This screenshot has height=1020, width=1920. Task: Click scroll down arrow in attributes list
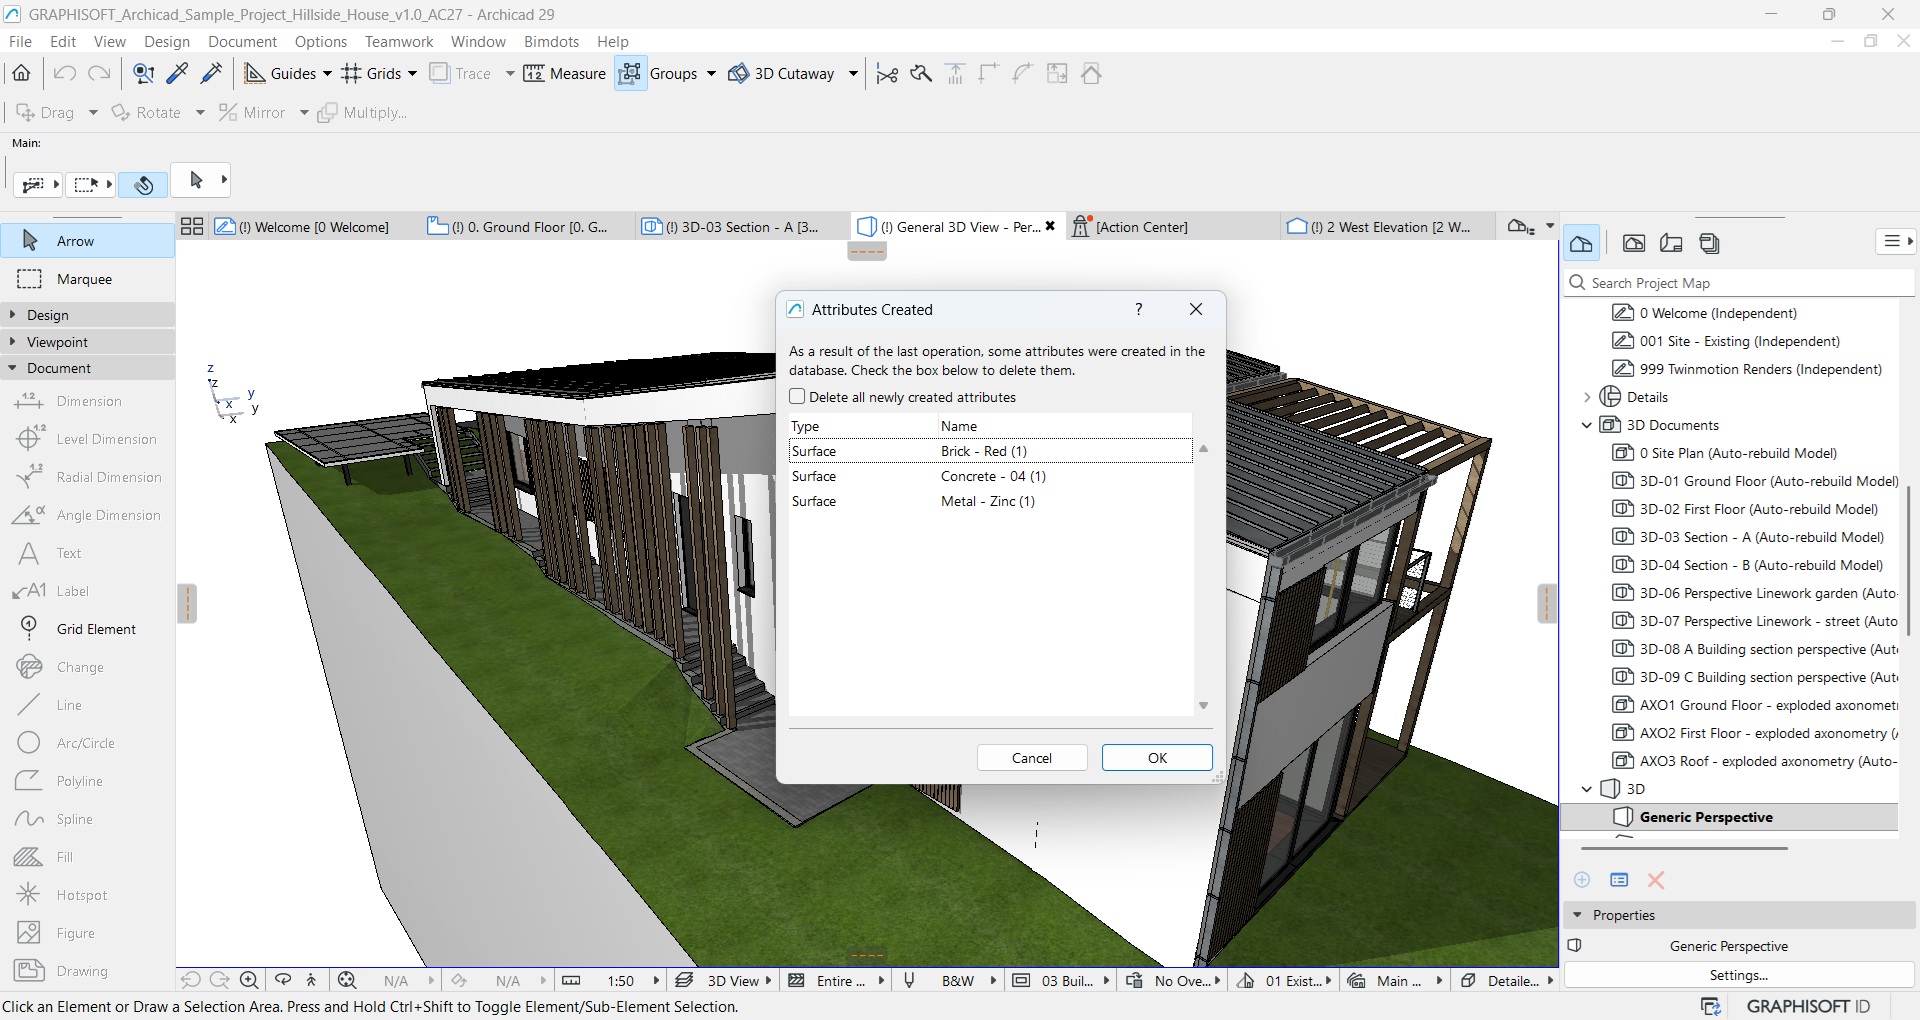[1203, 706]
